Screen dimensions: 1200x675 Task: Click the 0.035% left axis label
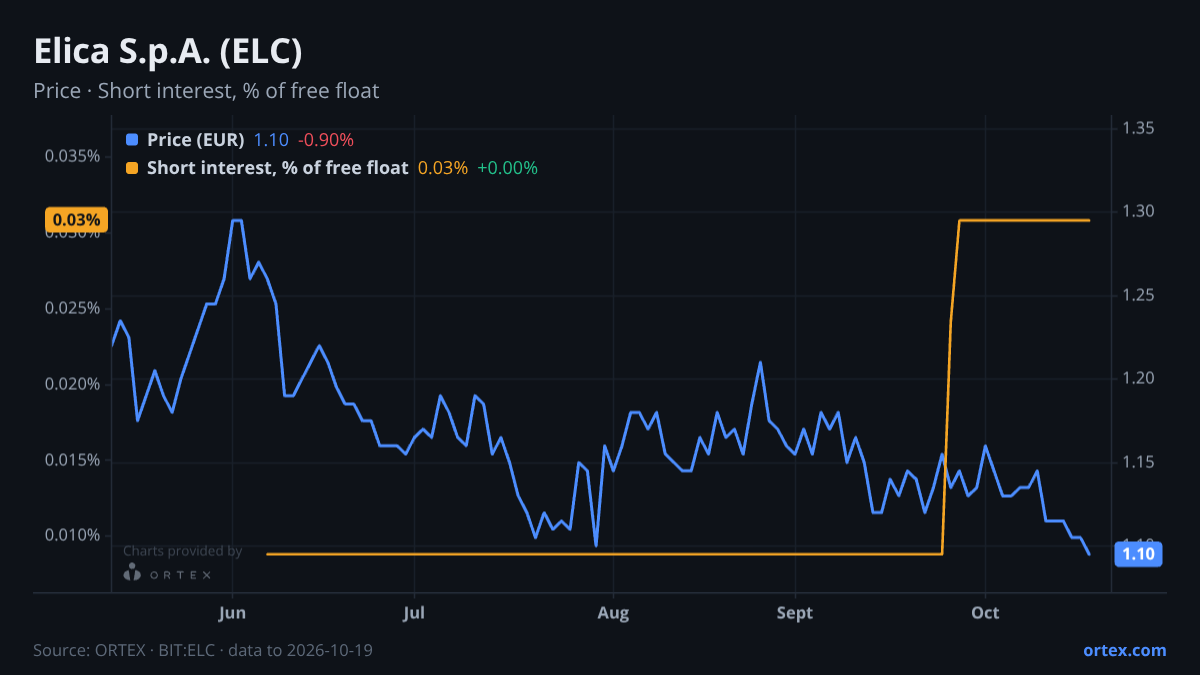click(72, 156)
